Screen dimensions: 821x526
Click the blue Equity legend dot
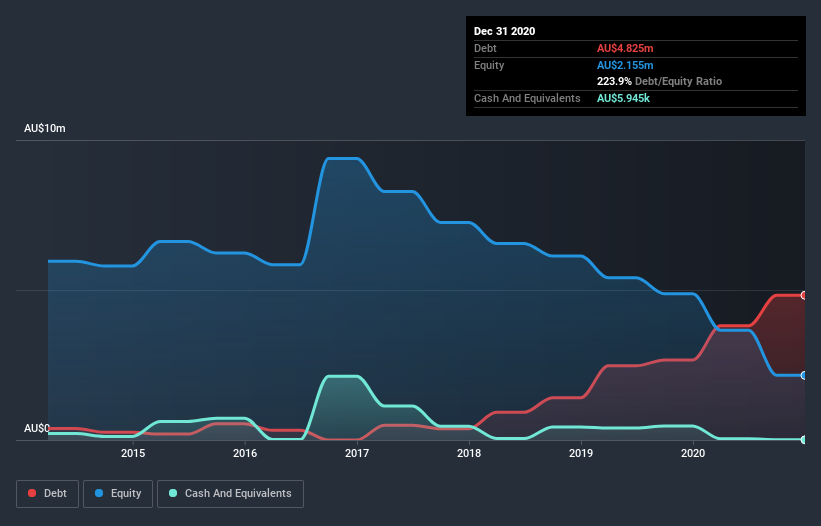pos(99,493)
